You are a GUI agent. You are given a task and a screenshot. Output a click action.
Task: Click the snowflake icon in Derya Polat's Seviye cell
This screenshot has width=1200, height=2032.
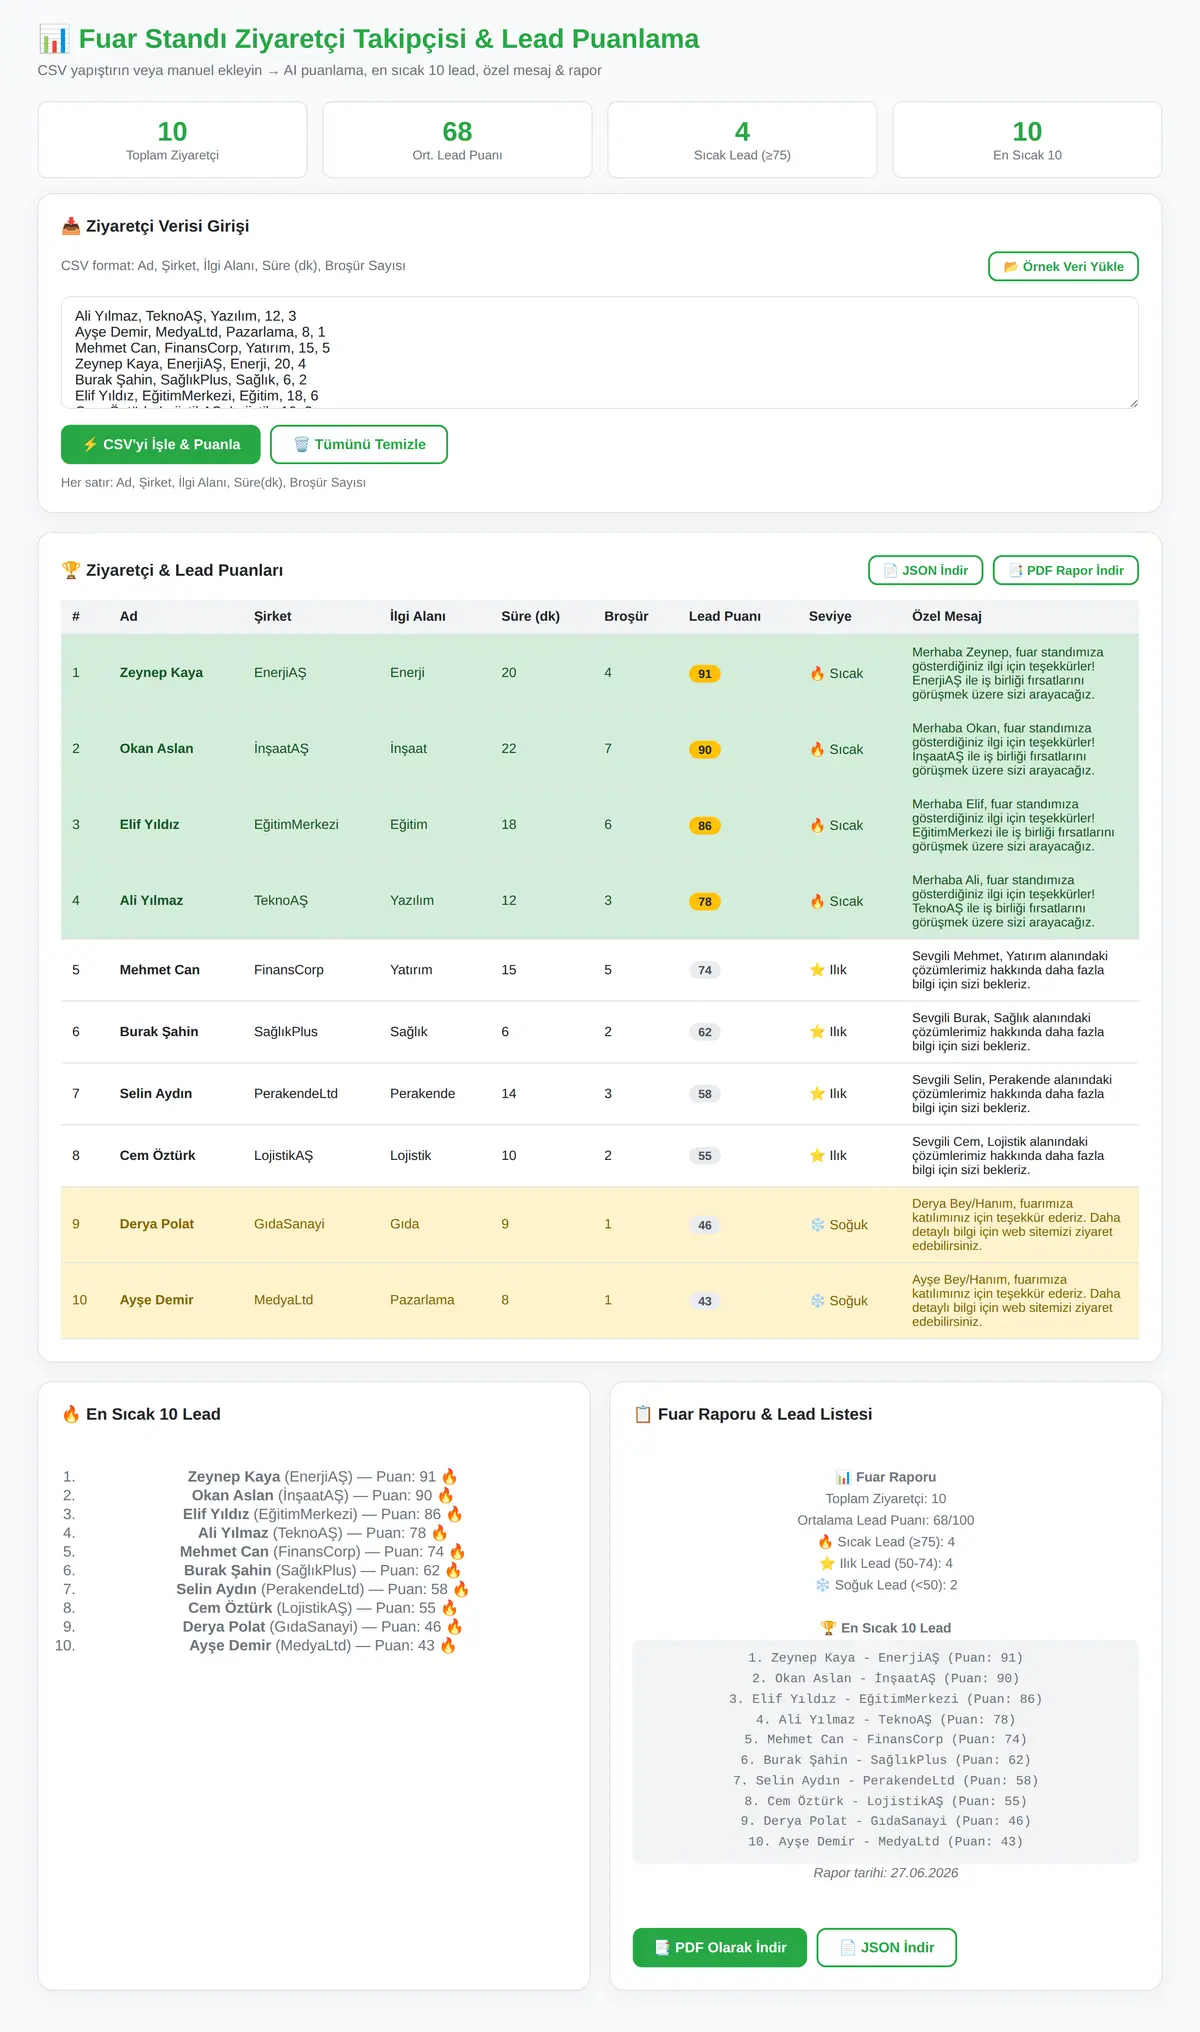point(817,1224)
